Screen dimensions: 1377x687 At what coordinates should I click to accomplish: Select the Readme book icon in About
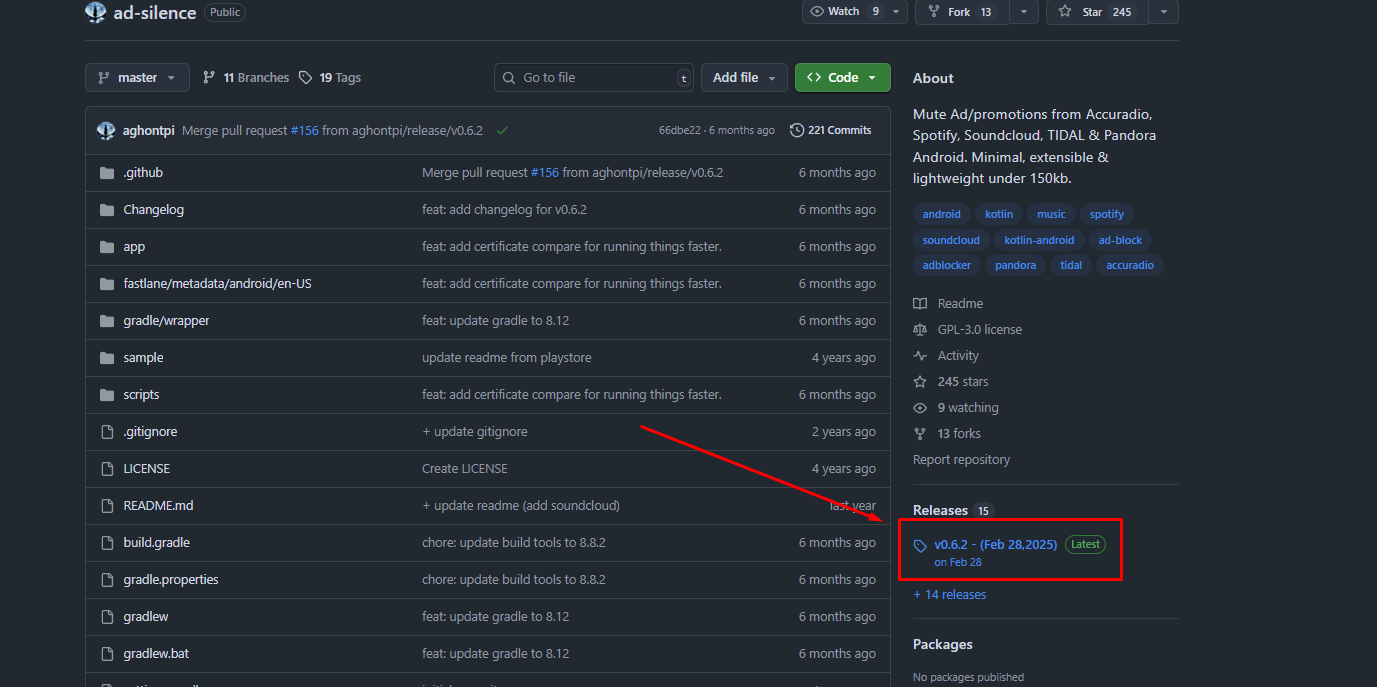(921, 303)
